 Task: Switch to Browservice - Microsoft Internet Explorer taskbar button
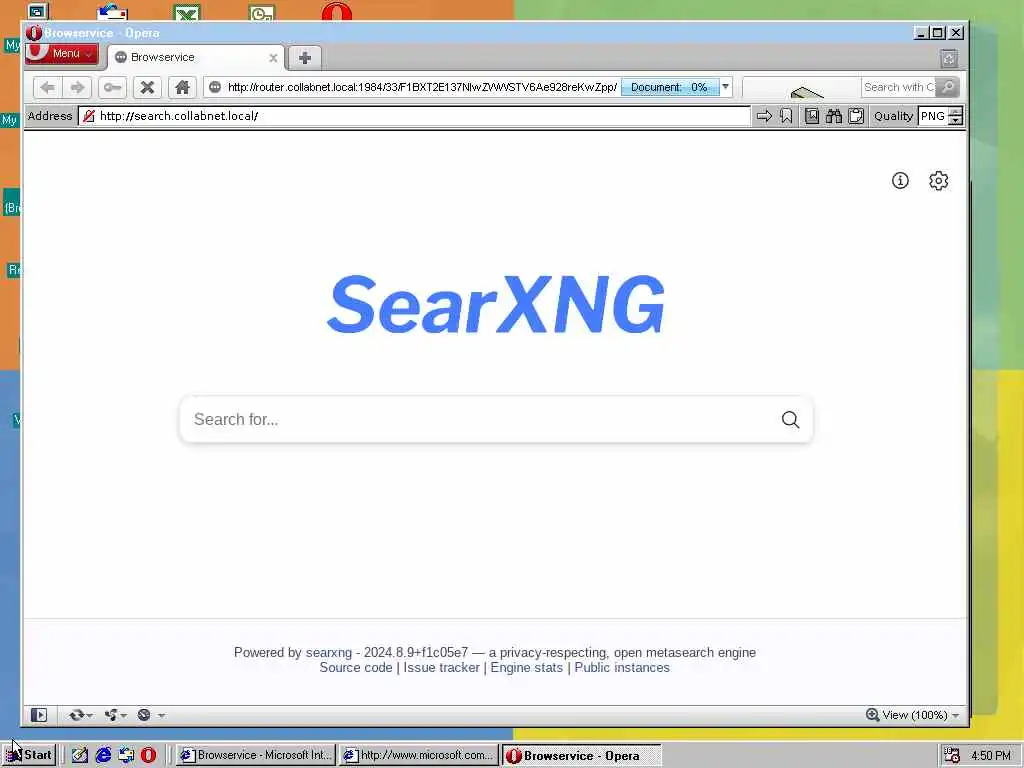[x=256, y=755]
